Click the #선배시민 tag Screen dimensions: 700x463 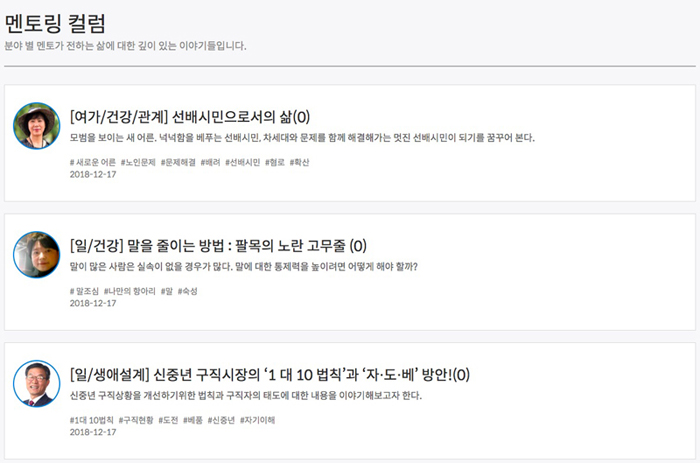(244, 162)
